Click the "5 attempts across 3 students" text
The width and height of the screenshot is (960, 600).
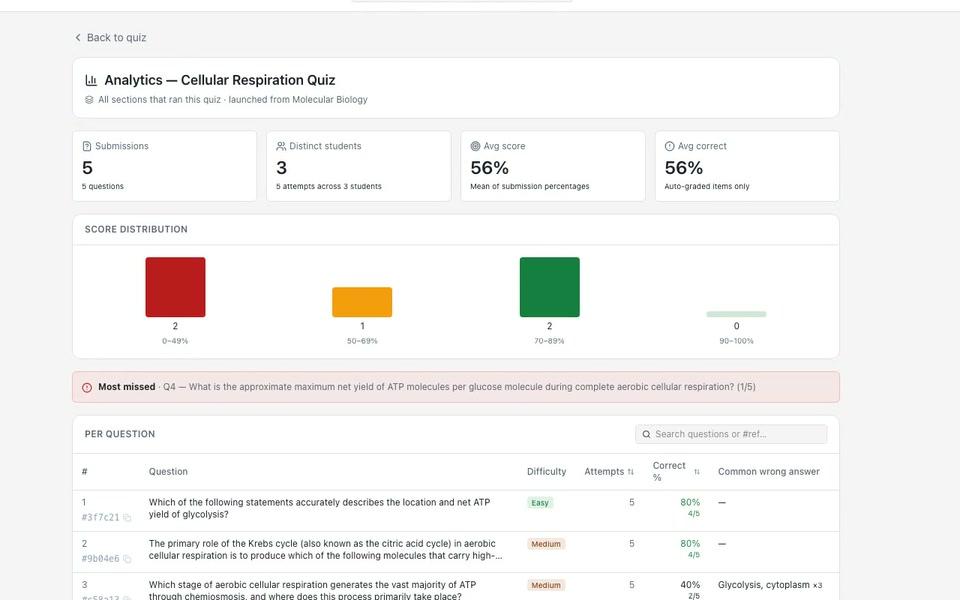click(329, 187)
